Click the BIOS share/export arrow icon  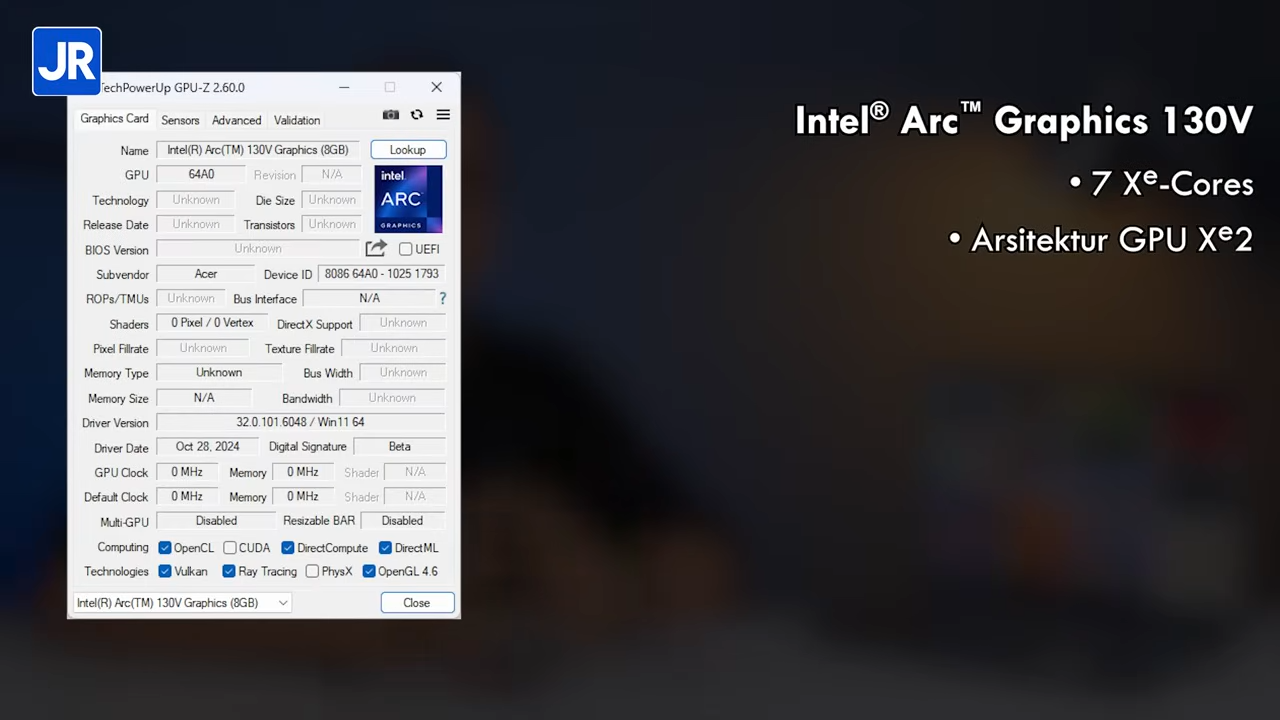click(376, 249)
